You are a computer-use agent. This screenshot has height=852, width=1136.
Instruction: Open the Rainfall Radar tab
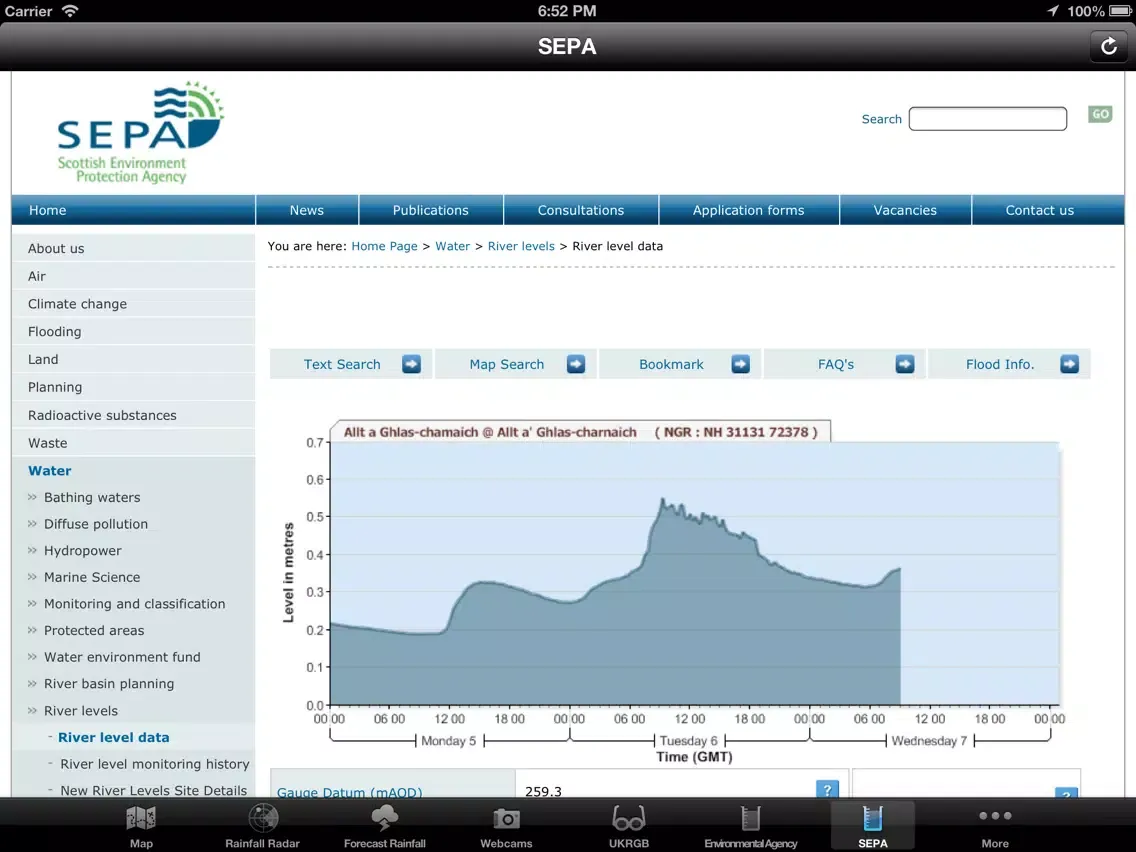(x=262, y=826)
